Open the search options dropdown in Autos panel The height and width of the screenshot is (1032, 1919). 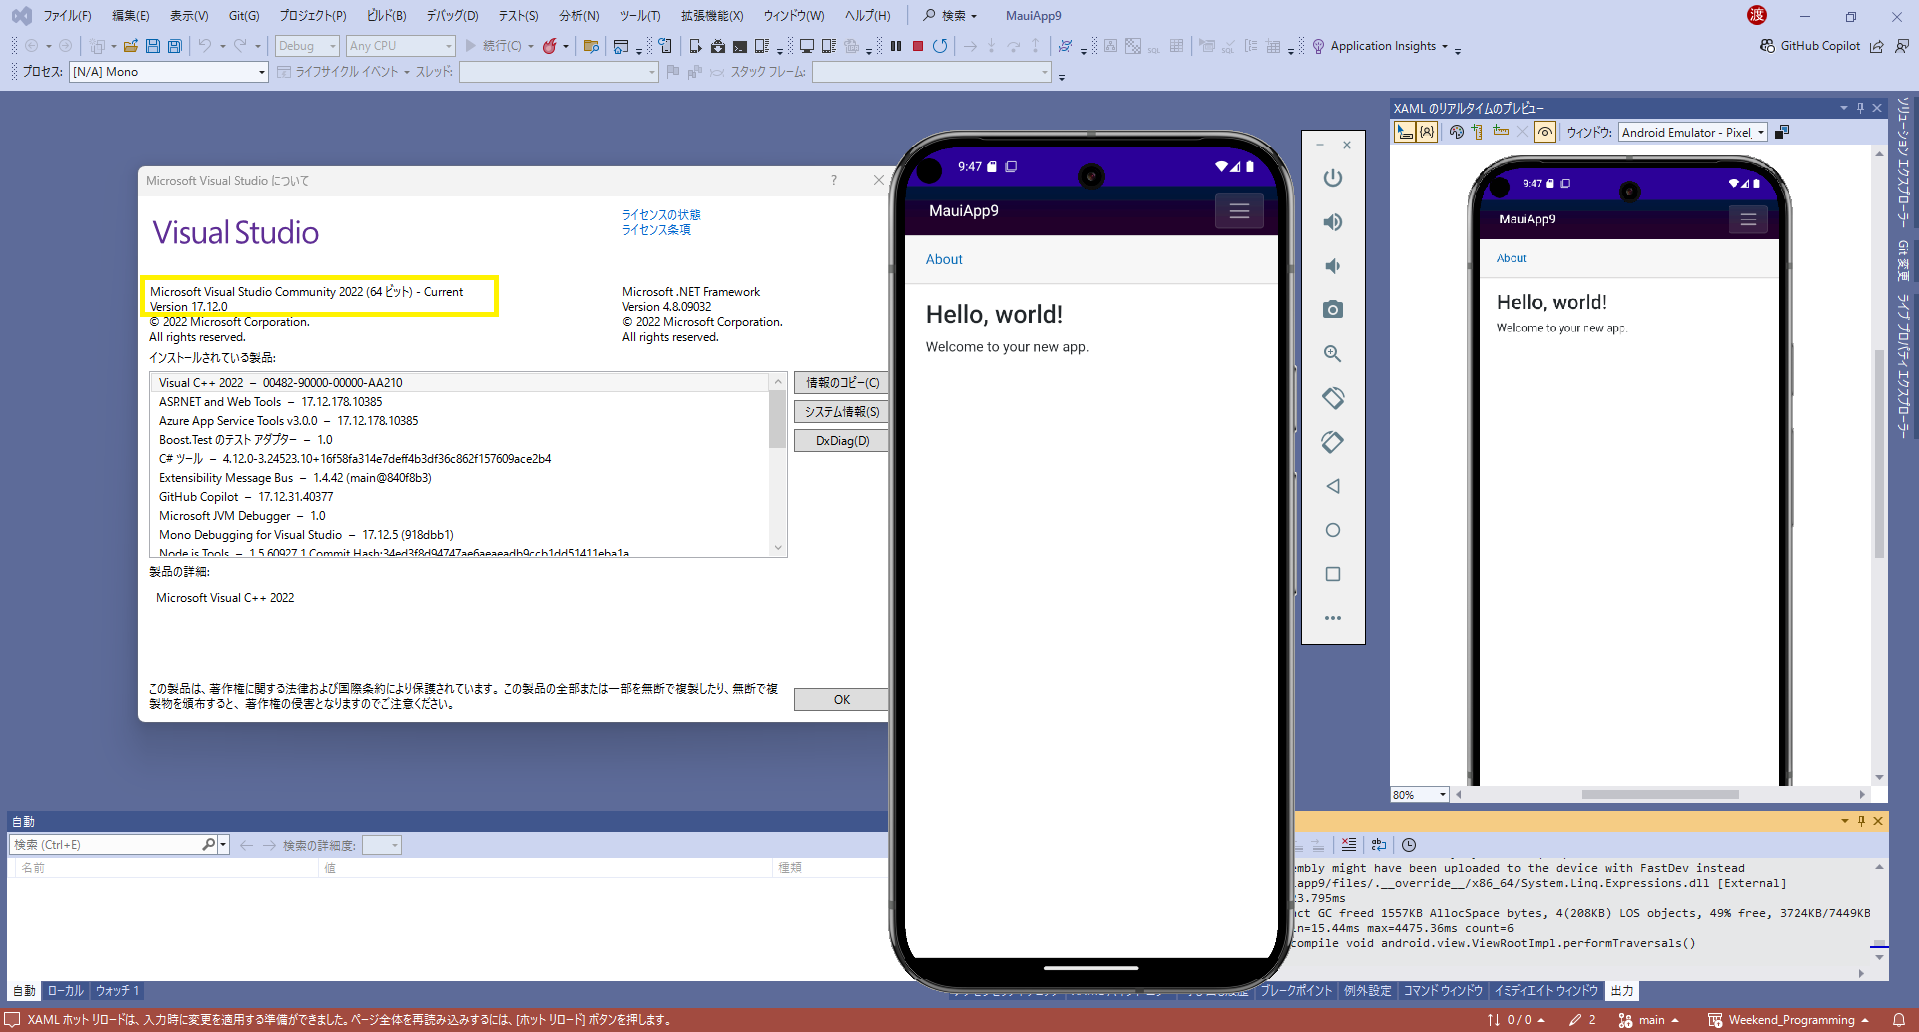[x=223, y=845]
